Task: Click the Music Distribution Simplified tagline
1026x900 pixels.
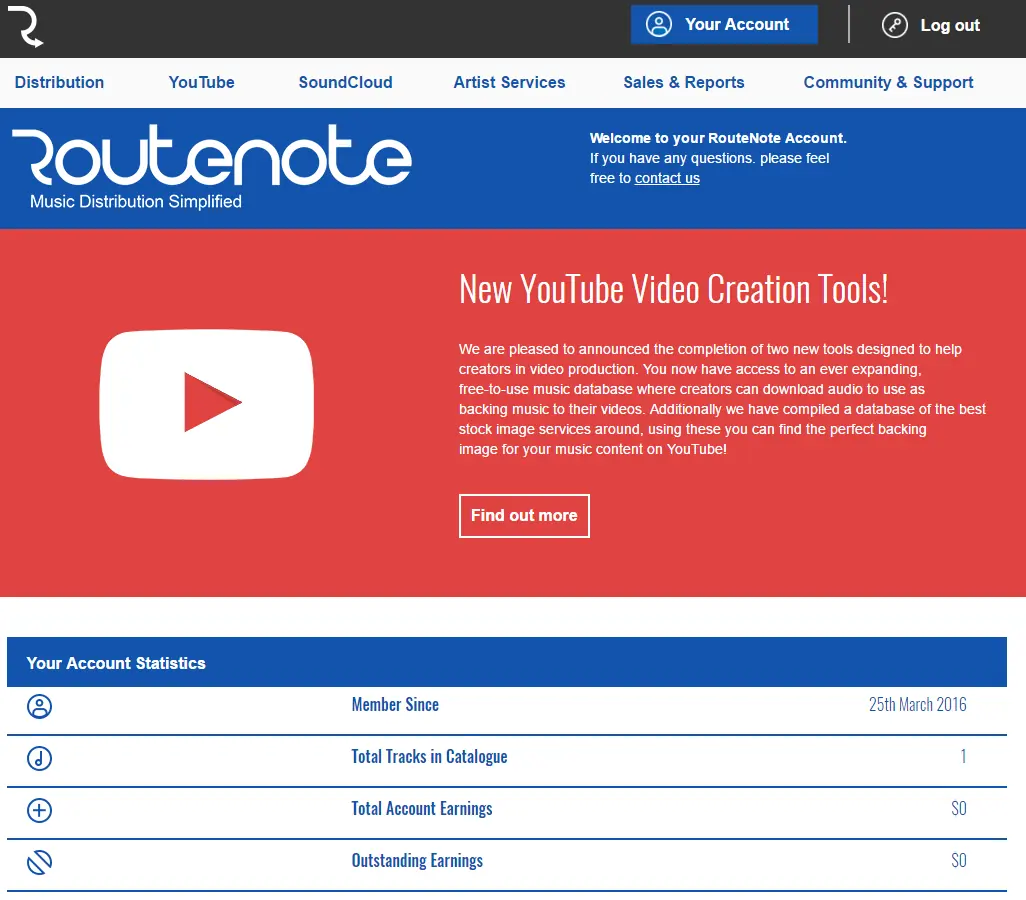Action: click(x=136, y=202)
